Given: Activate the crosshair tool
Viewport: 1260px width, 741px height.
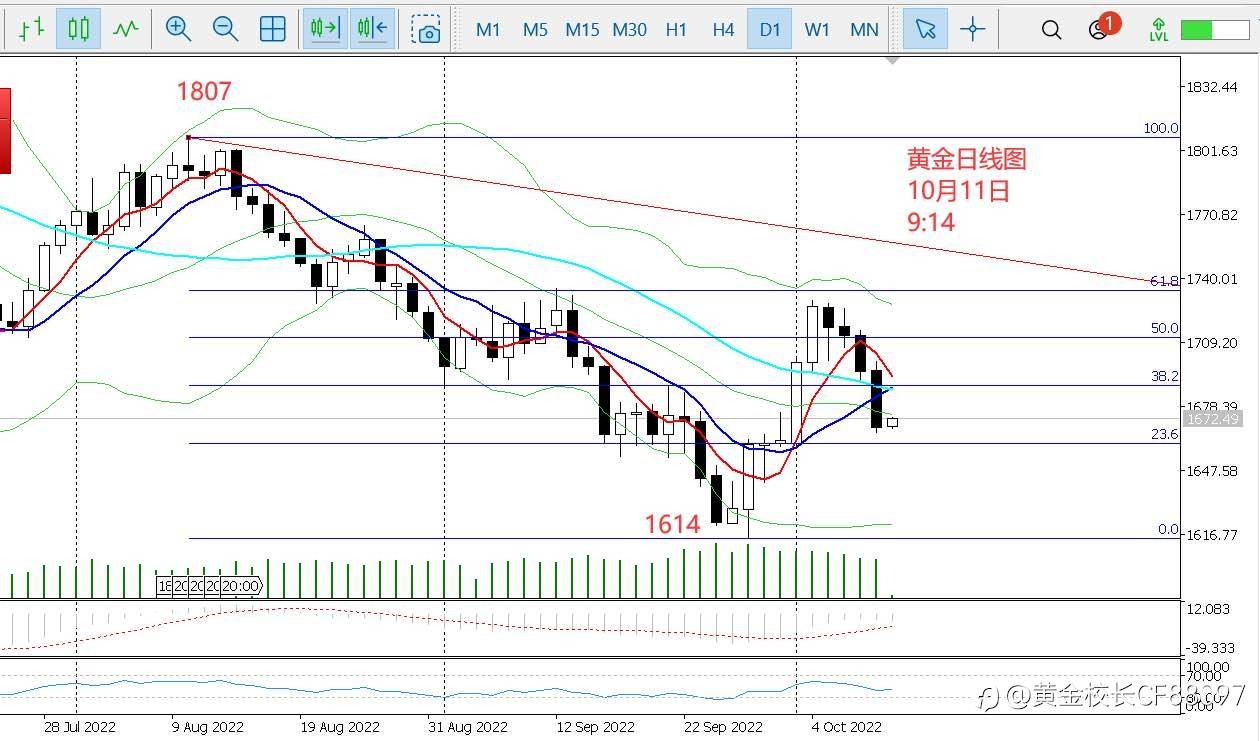Looking at the screenshot, I should tap(973, 29).
